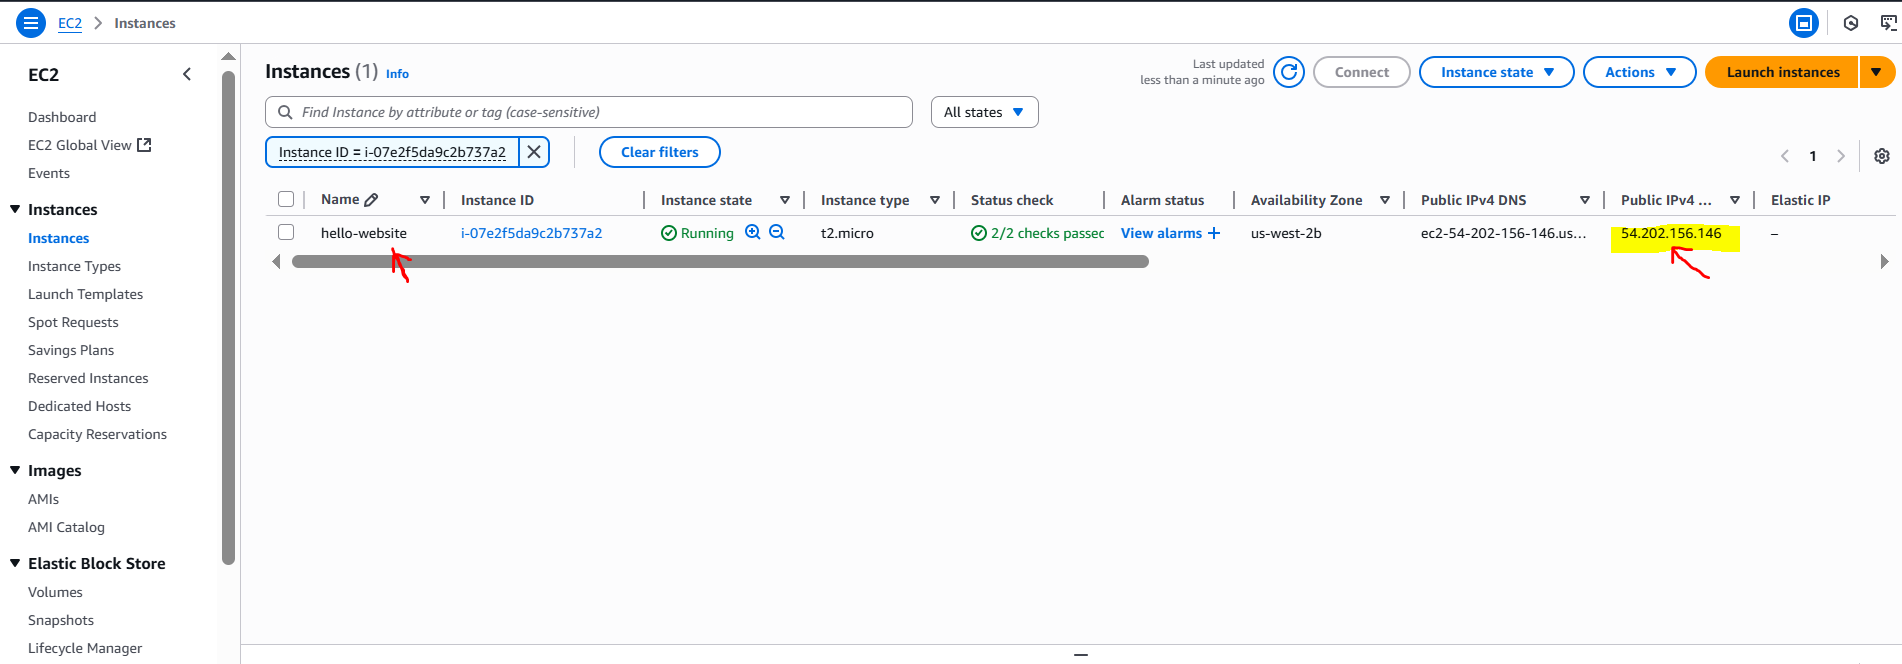Collapse the EC2 sidebar with the arrow

(187, 74)
